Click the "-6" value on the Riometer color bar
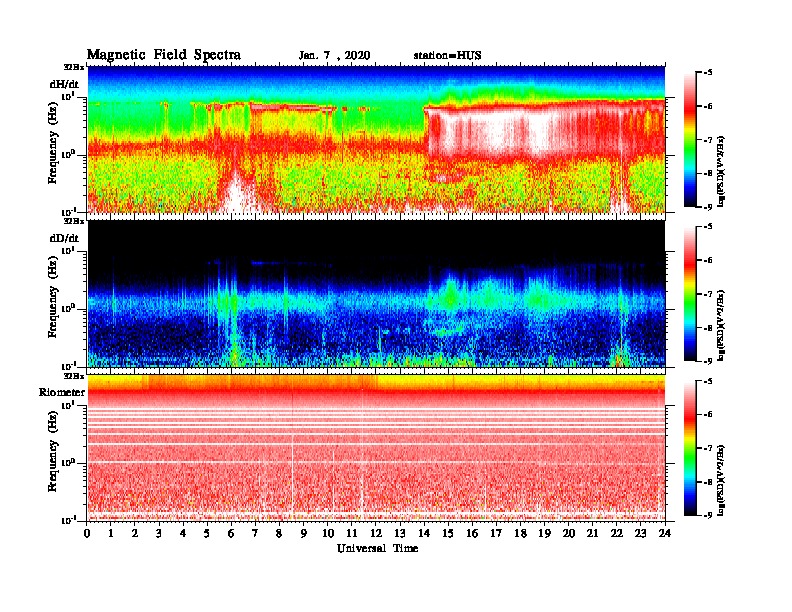This screenshot has height=612, width=792. [x=708, y=415]
